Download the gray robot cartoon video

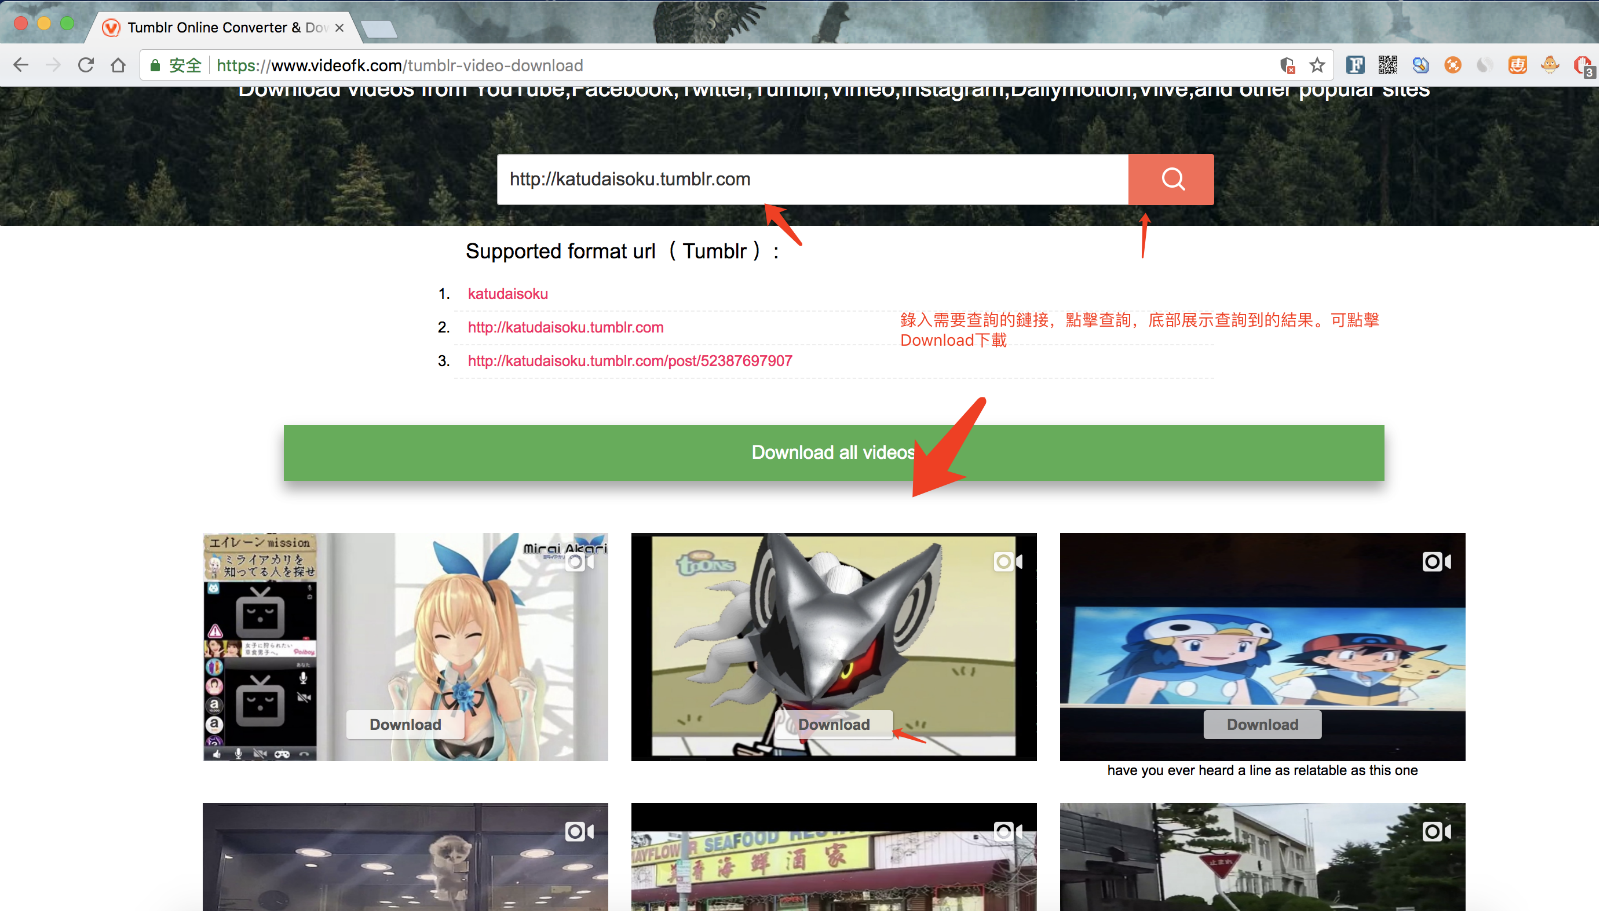click(834, 725)
